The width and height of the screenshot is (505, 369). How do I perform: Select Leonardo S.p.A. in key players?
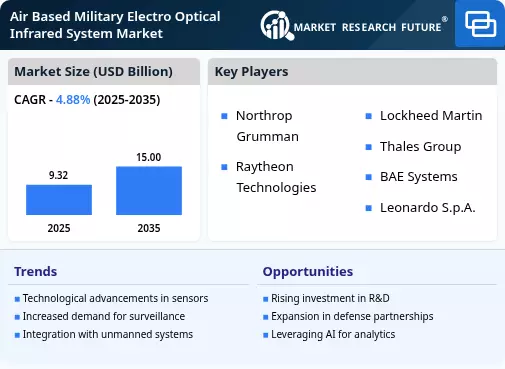428,208
